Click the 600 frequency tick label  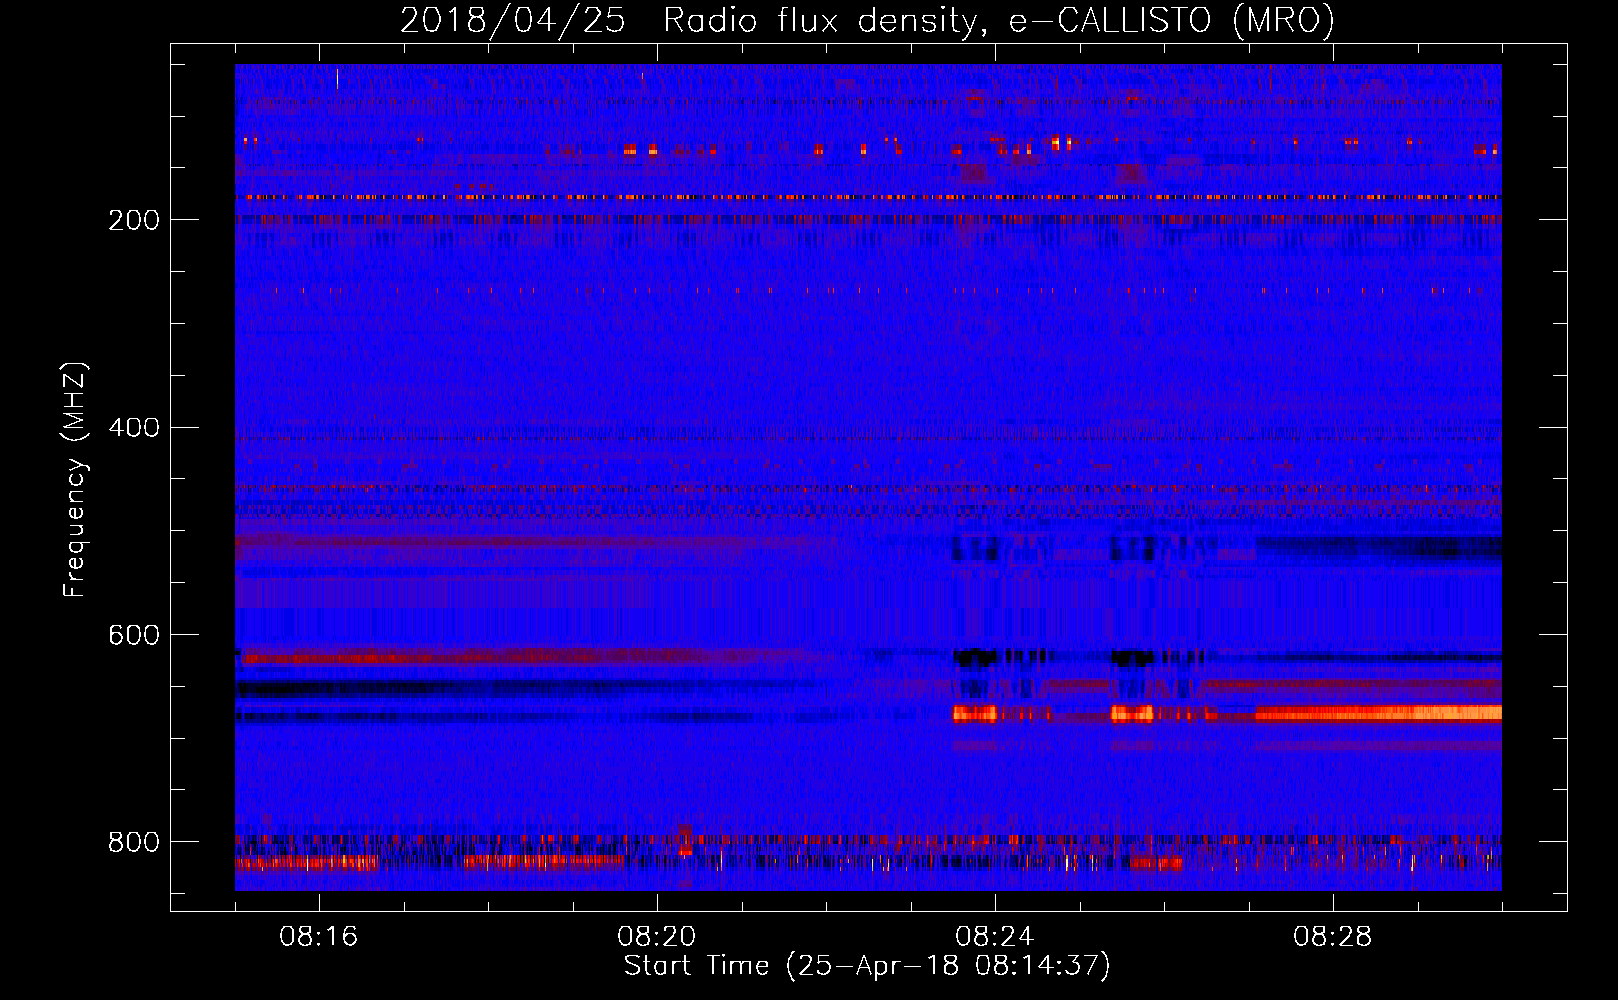(134, 636)
